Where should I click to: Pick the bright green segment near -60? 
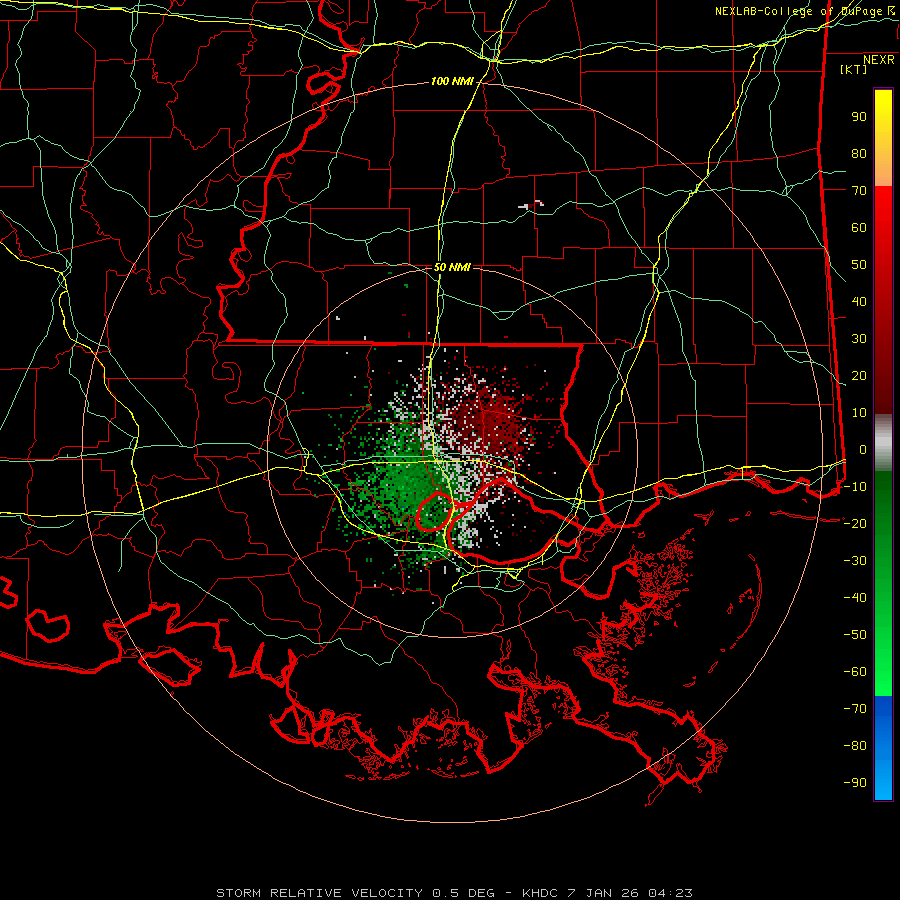(883, 674)
